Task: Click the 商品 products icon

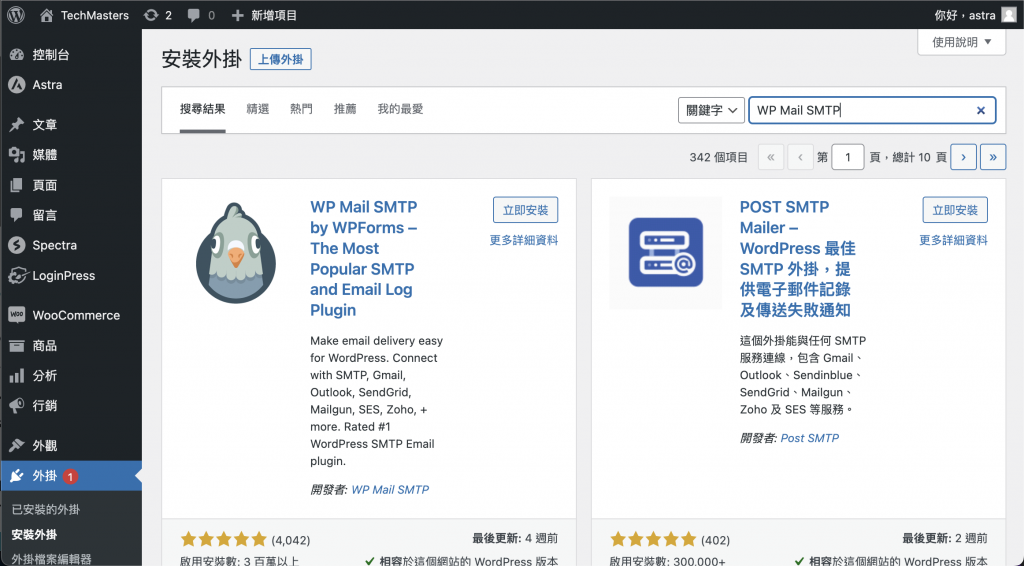Action: [x=17, y=345]
